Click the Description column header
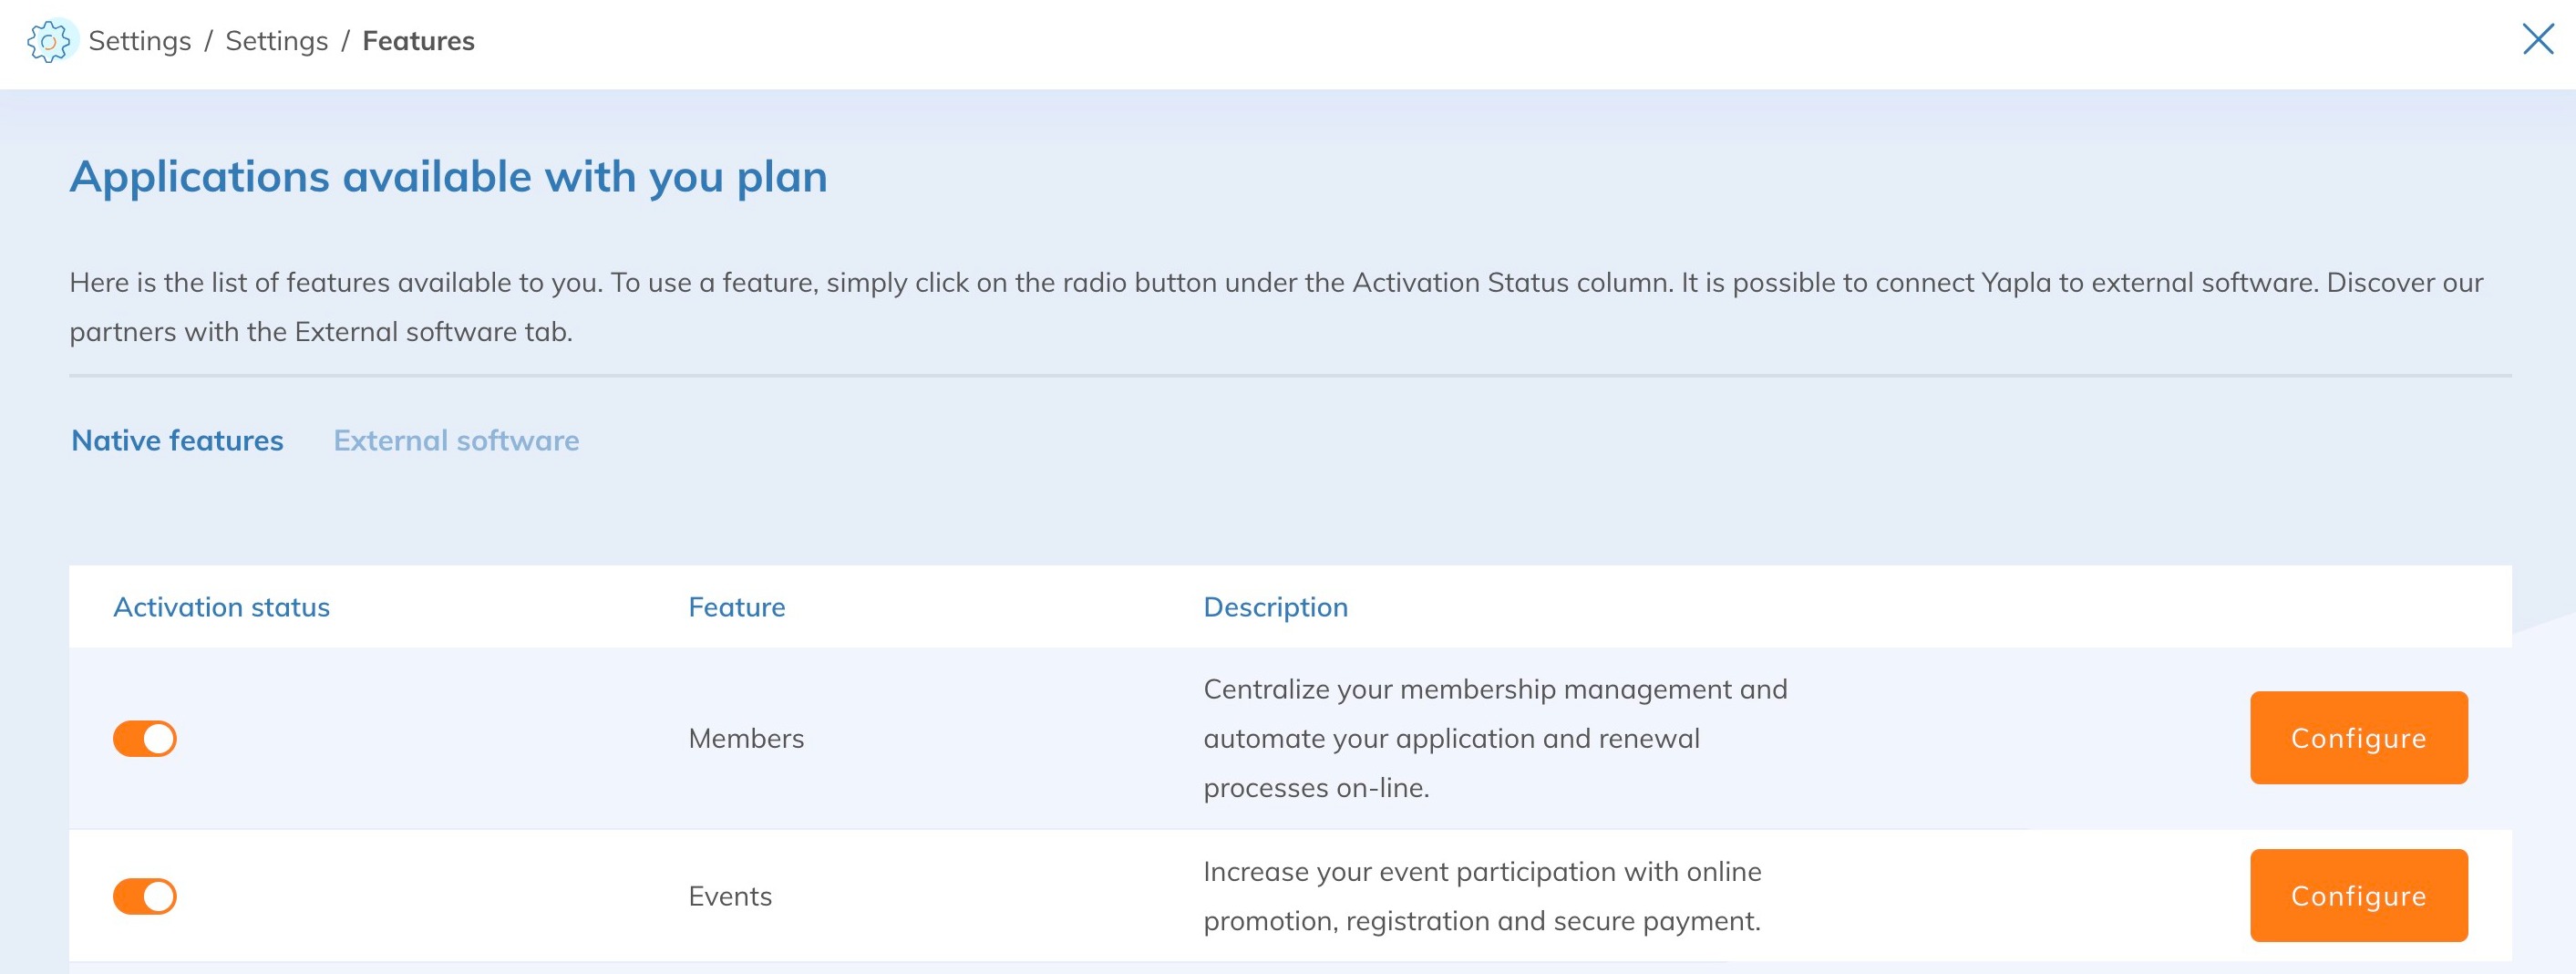The image size is (2576, 974). 1275,607
